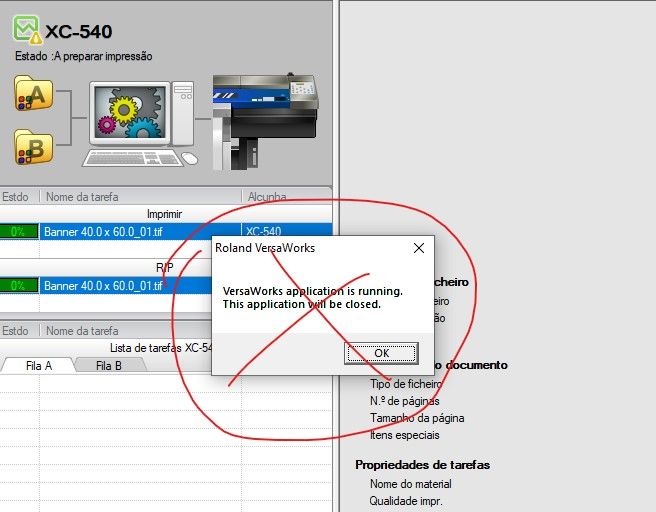
Task: Click the RIP section heading
Action: [x=164, y=268]
